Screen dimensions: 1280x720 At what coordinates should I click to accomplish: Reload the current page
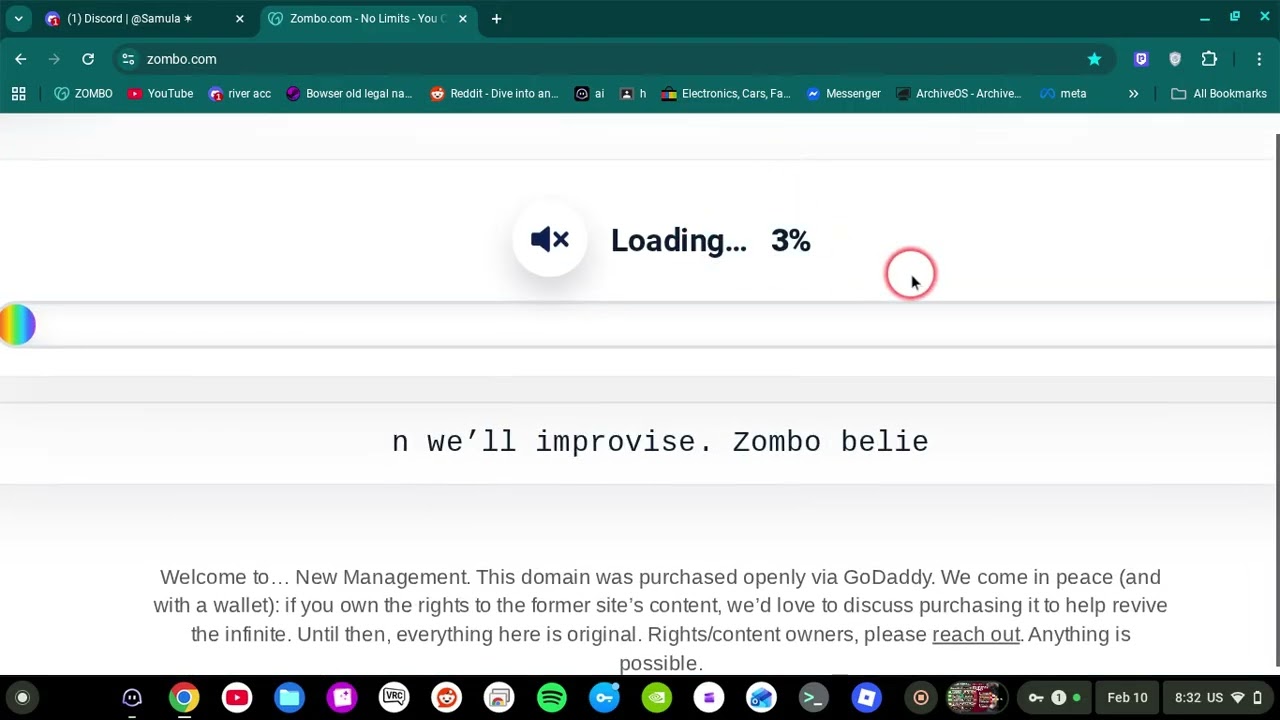(88, 59)
